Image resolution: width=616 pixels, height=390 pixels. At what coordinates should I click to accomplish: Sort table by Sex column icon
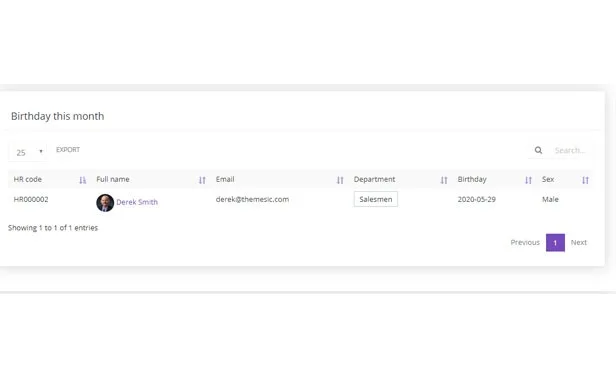[x=585, y=180]
